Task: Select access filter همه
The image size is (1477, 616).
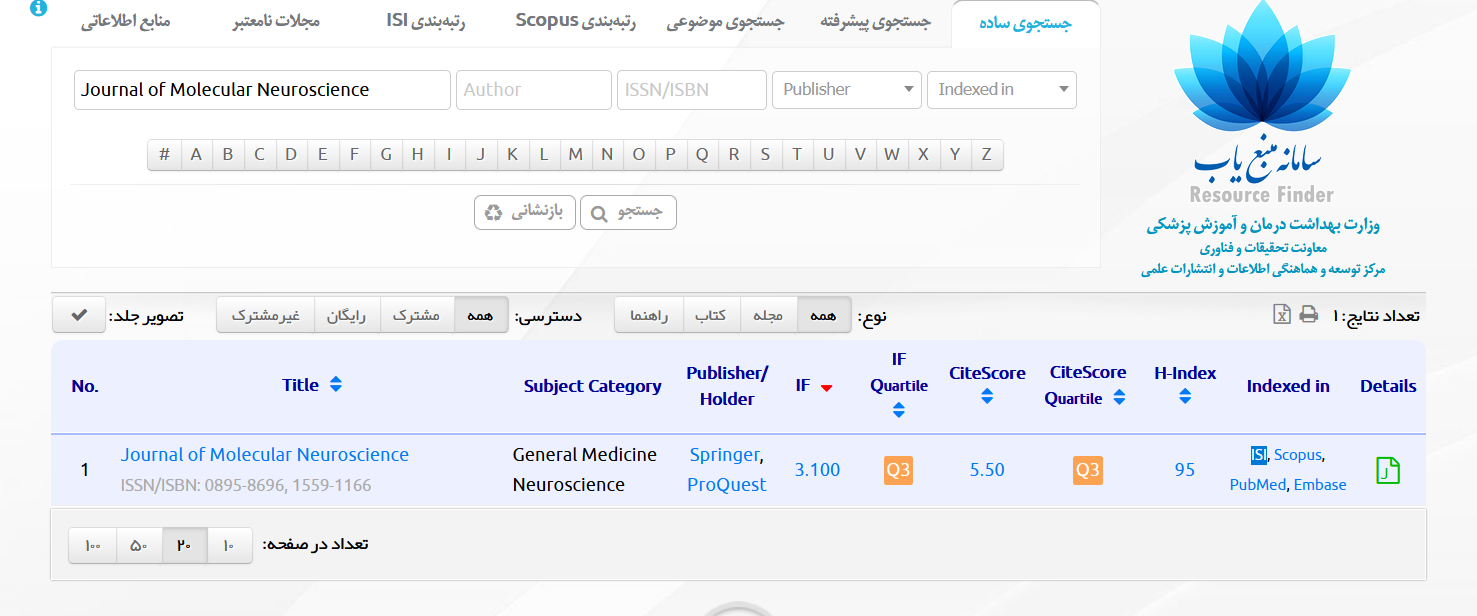Action: (481, 315)
